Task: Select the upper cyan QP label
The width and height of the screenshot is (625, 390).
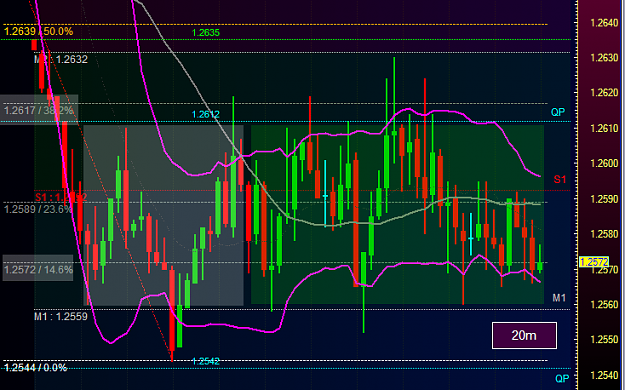Action: [x=558, y=112]
